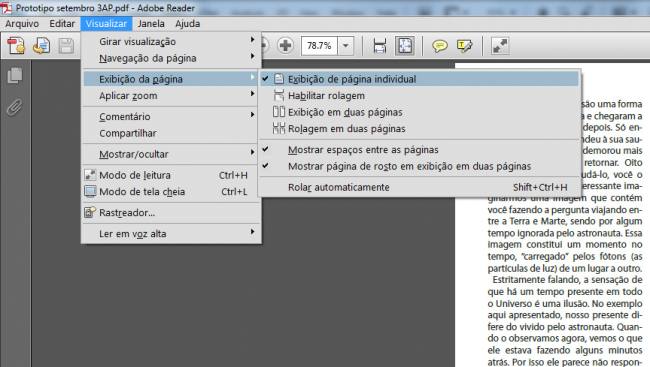
Task: Expand Girar visualização submenu
Action: point(171,41)
